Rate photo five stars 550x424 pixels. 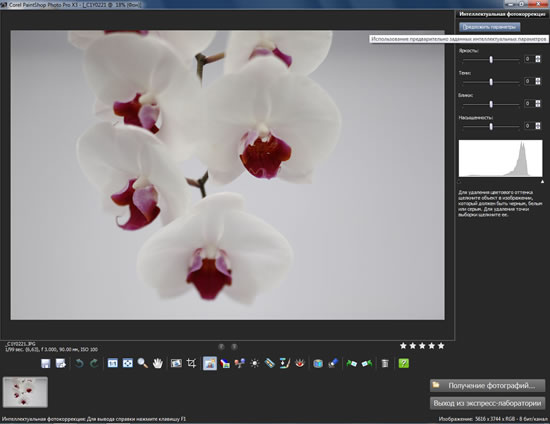441,346
